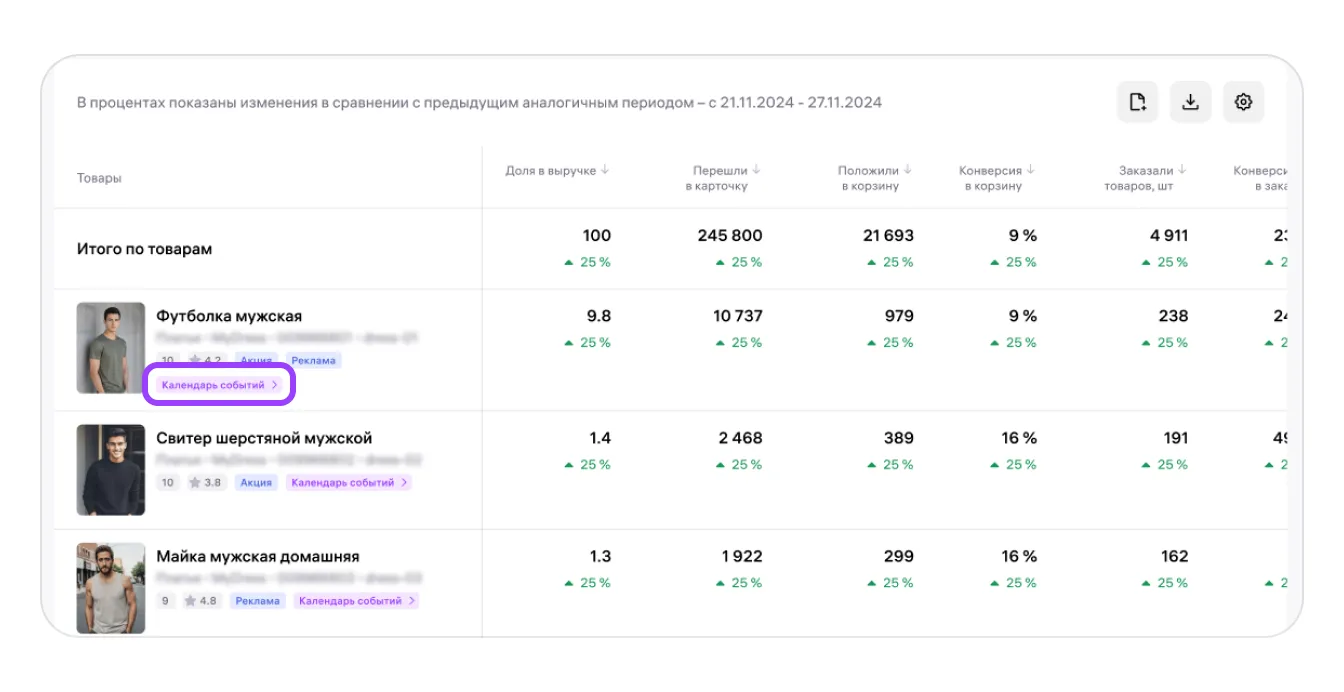Open the Футболка мужская product title
Viewport: 1344px width, 692px height.
click(229, 316)
